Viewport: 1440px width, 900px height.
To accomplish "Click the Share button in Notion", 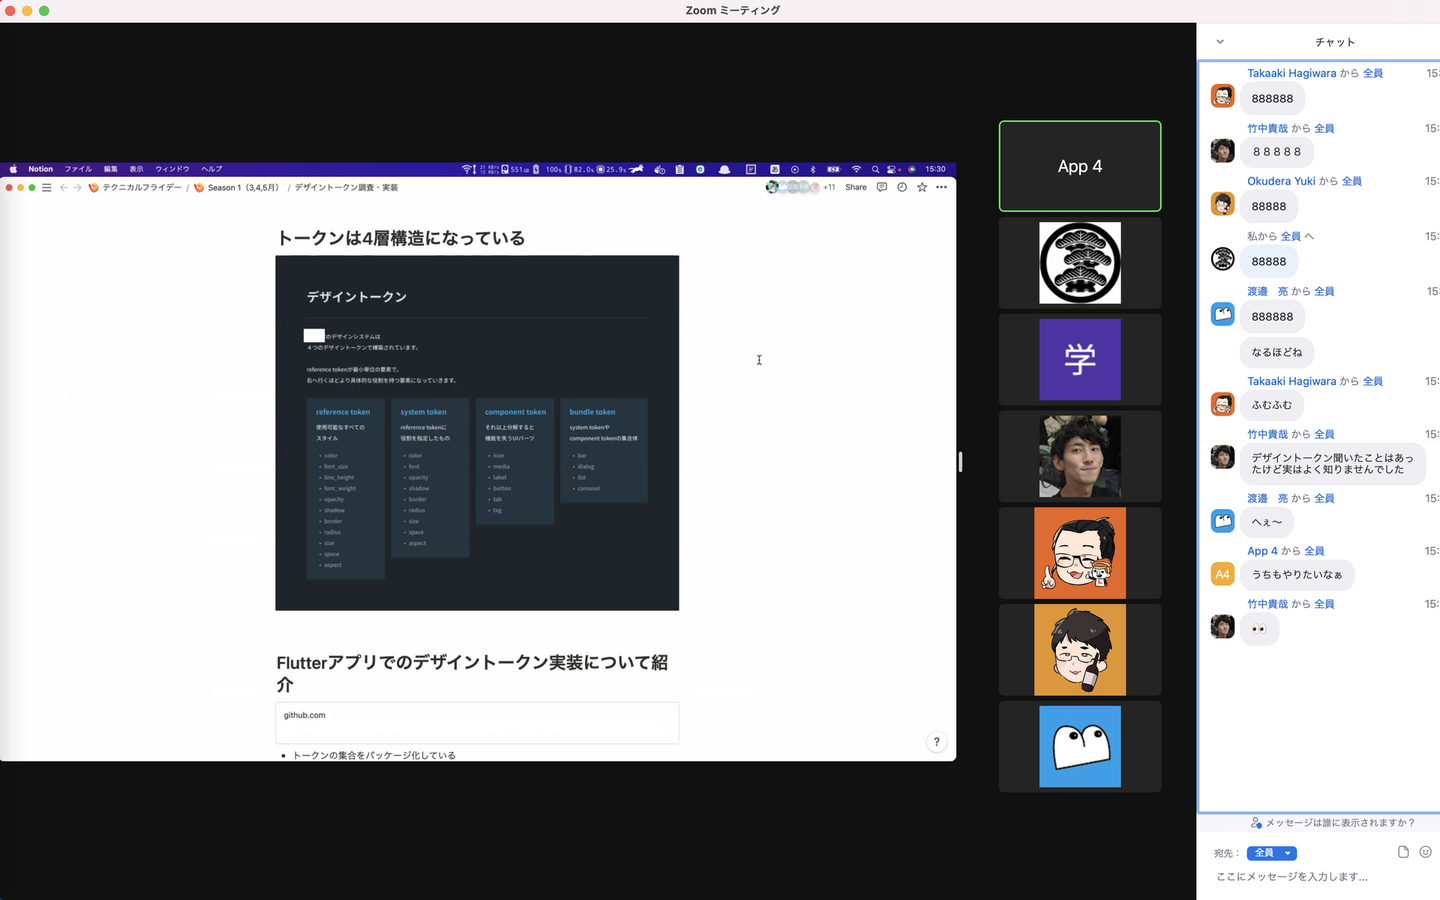I will point(856,187).
